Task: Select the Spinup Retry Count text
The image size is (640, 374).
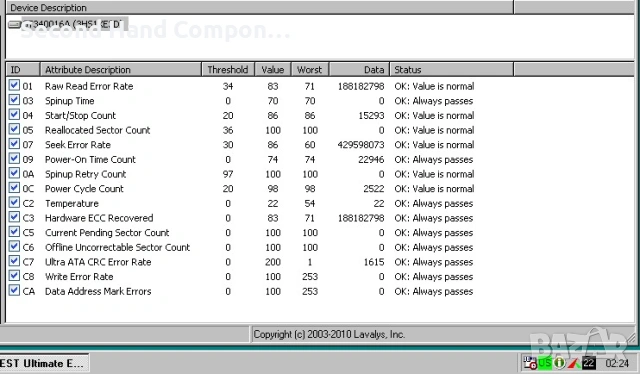Action: [85, 174]
